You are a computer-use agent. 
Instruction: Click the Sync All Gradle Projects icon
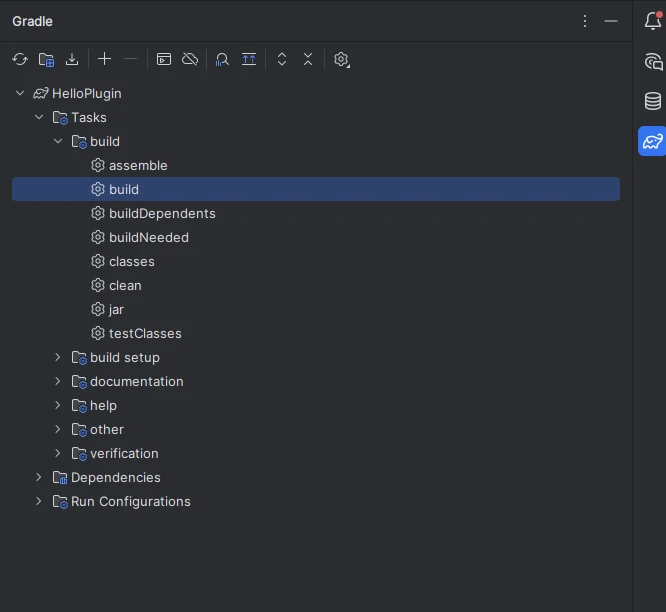click(20, 60)
